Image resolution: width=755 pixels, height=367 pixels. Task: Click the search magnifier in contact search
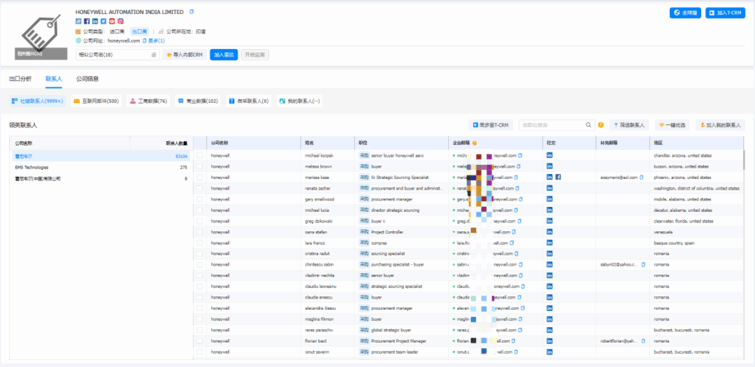(588, 125)
